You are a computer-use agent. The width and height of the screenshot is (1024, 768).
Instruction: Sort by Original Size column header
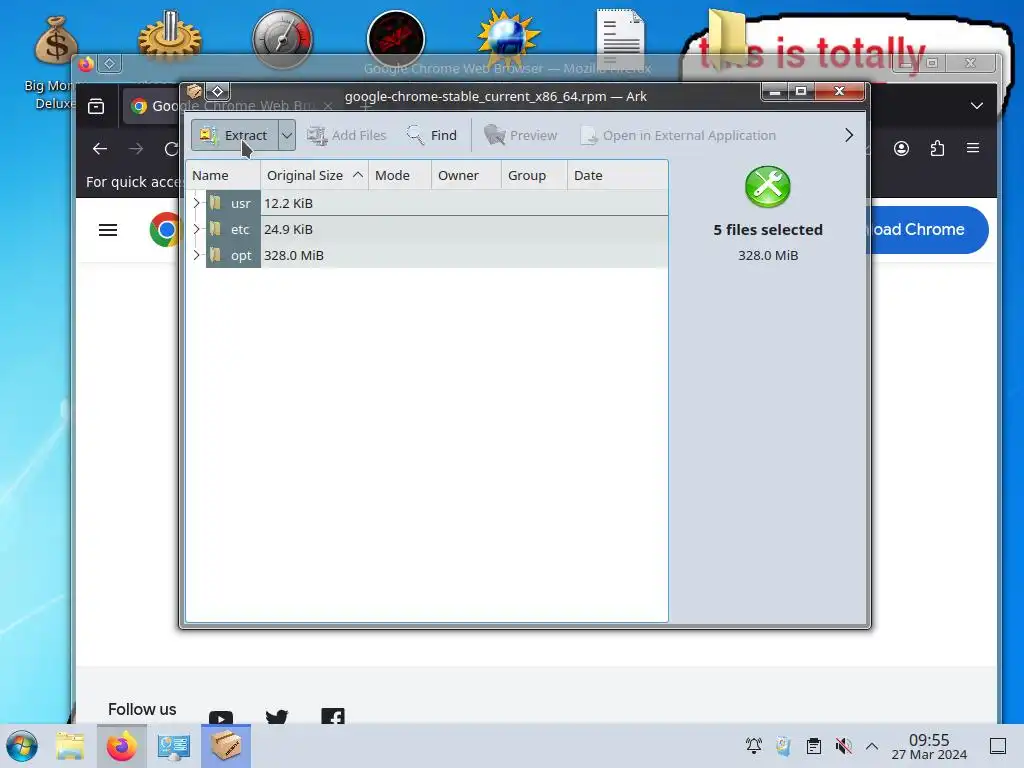(314, 175)
